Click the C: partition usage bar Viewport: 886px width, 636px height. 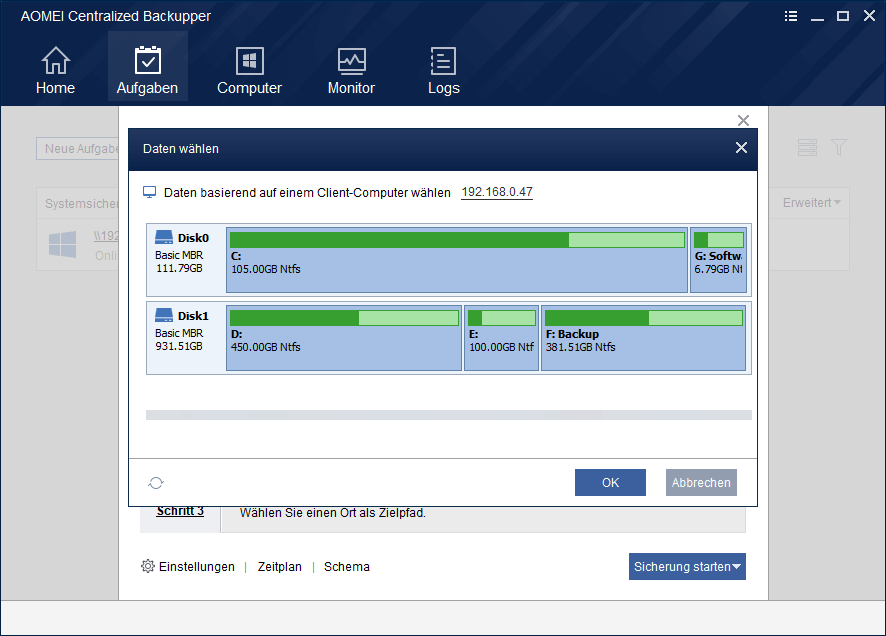(457, 240)
